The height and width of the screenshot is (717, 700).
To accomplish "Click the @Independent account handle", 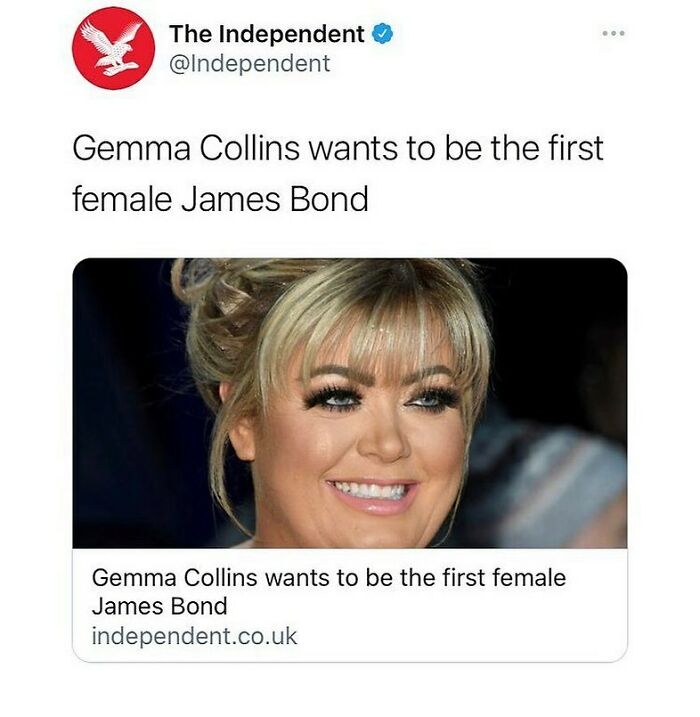I will 250,64.
